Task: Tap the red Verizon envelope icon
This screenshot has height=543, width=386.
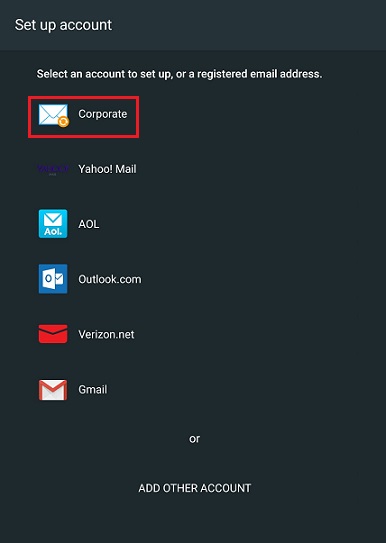Action: tap(53, 334)
